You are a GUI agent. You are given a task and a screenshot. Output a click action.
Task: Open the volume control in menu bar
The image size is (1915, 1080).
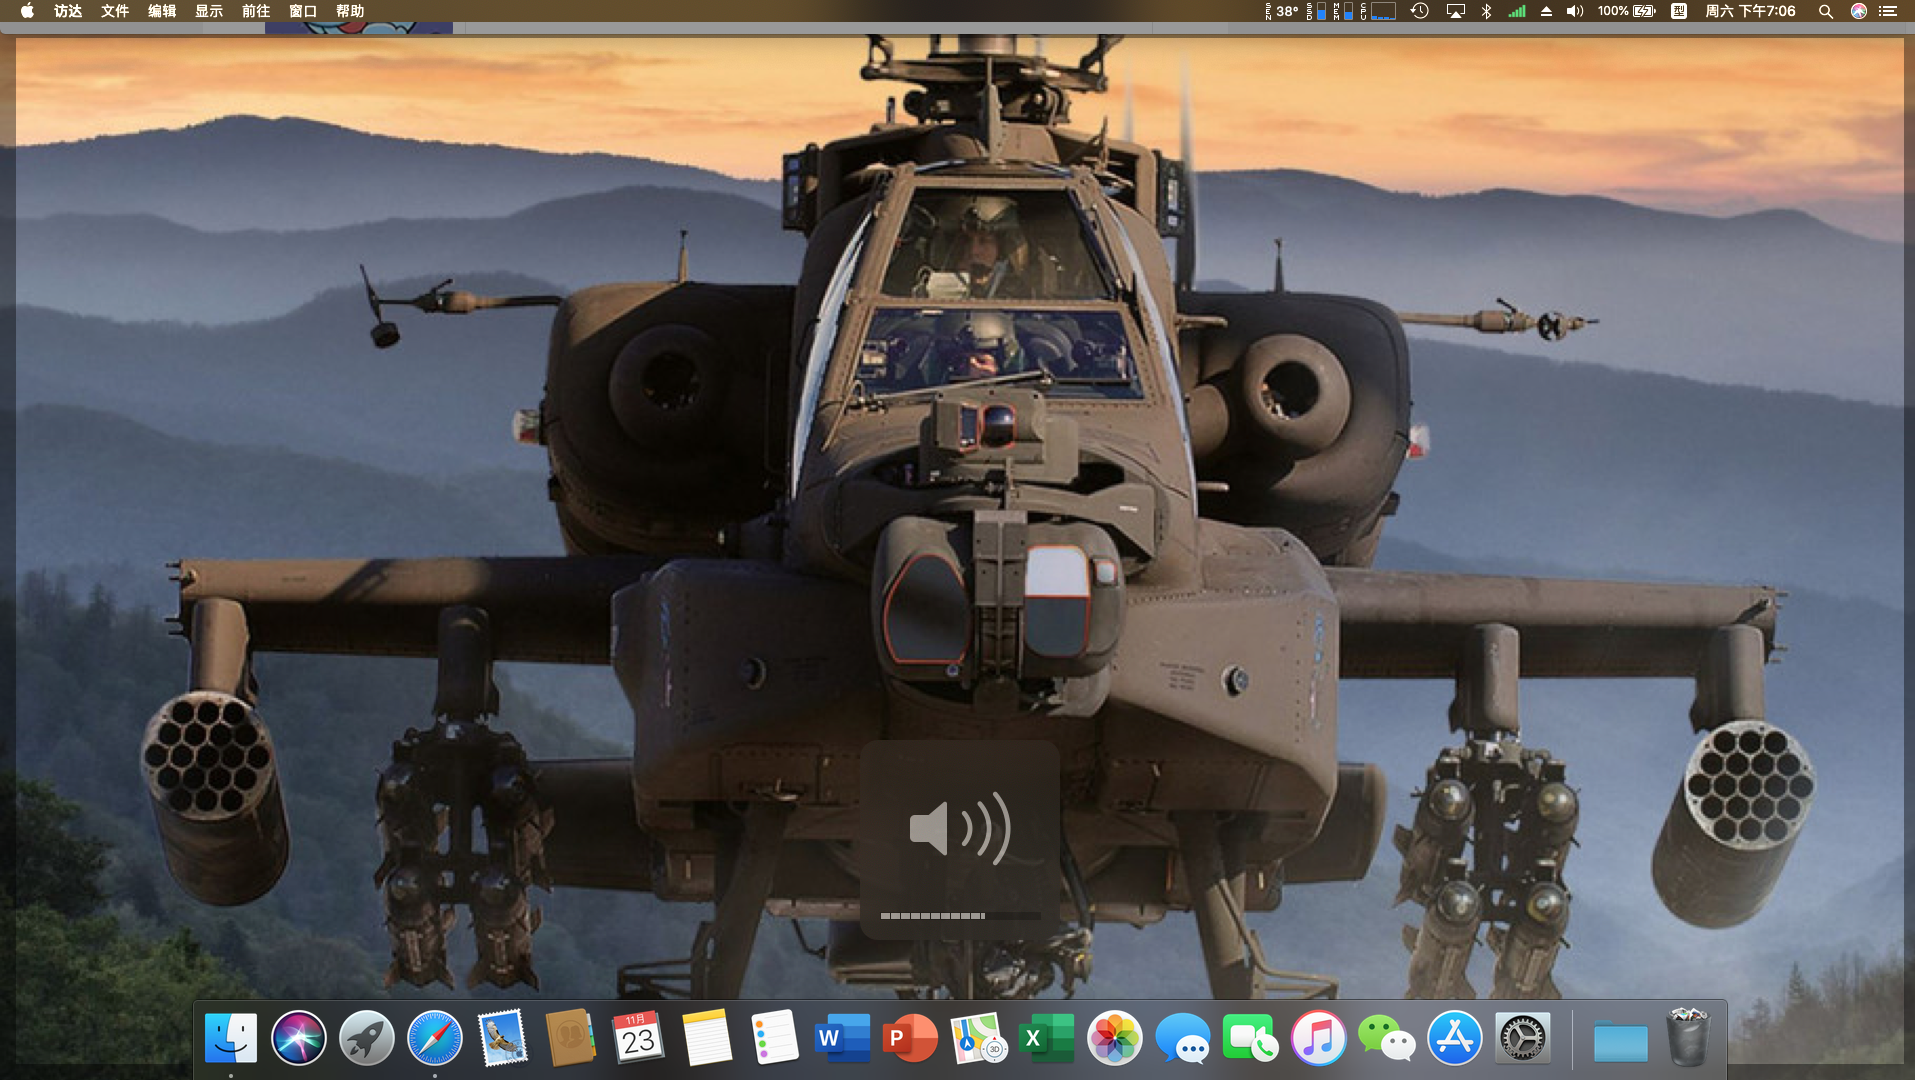pyautogui.click(x=1575, y=11)
